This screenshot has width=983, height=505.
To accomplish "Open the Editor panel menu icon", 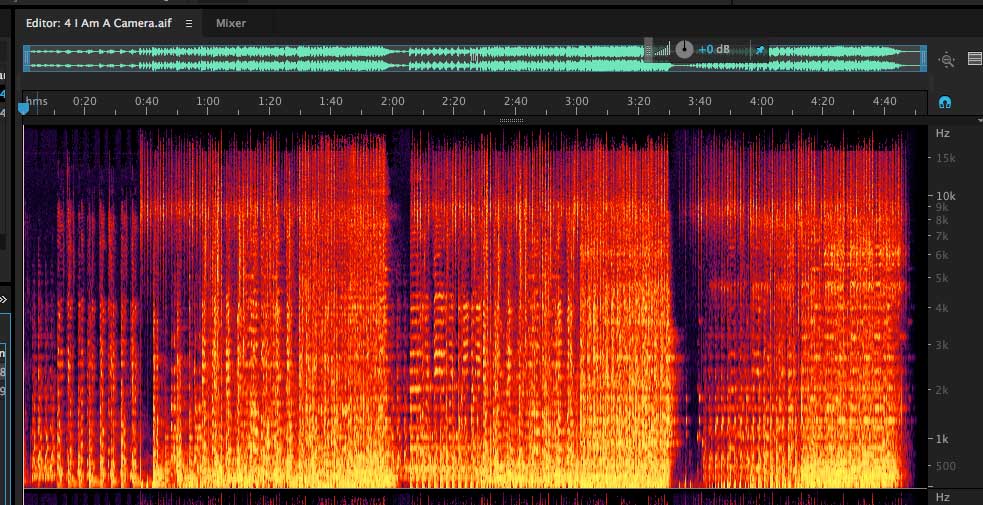I will coord(188,23).
